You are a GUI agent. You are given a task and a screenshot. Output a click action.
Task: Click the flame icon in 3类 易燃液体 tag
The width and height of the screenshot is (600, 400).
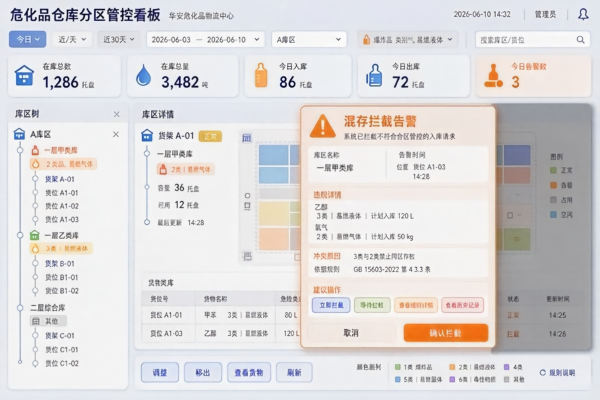pos(36,249)
